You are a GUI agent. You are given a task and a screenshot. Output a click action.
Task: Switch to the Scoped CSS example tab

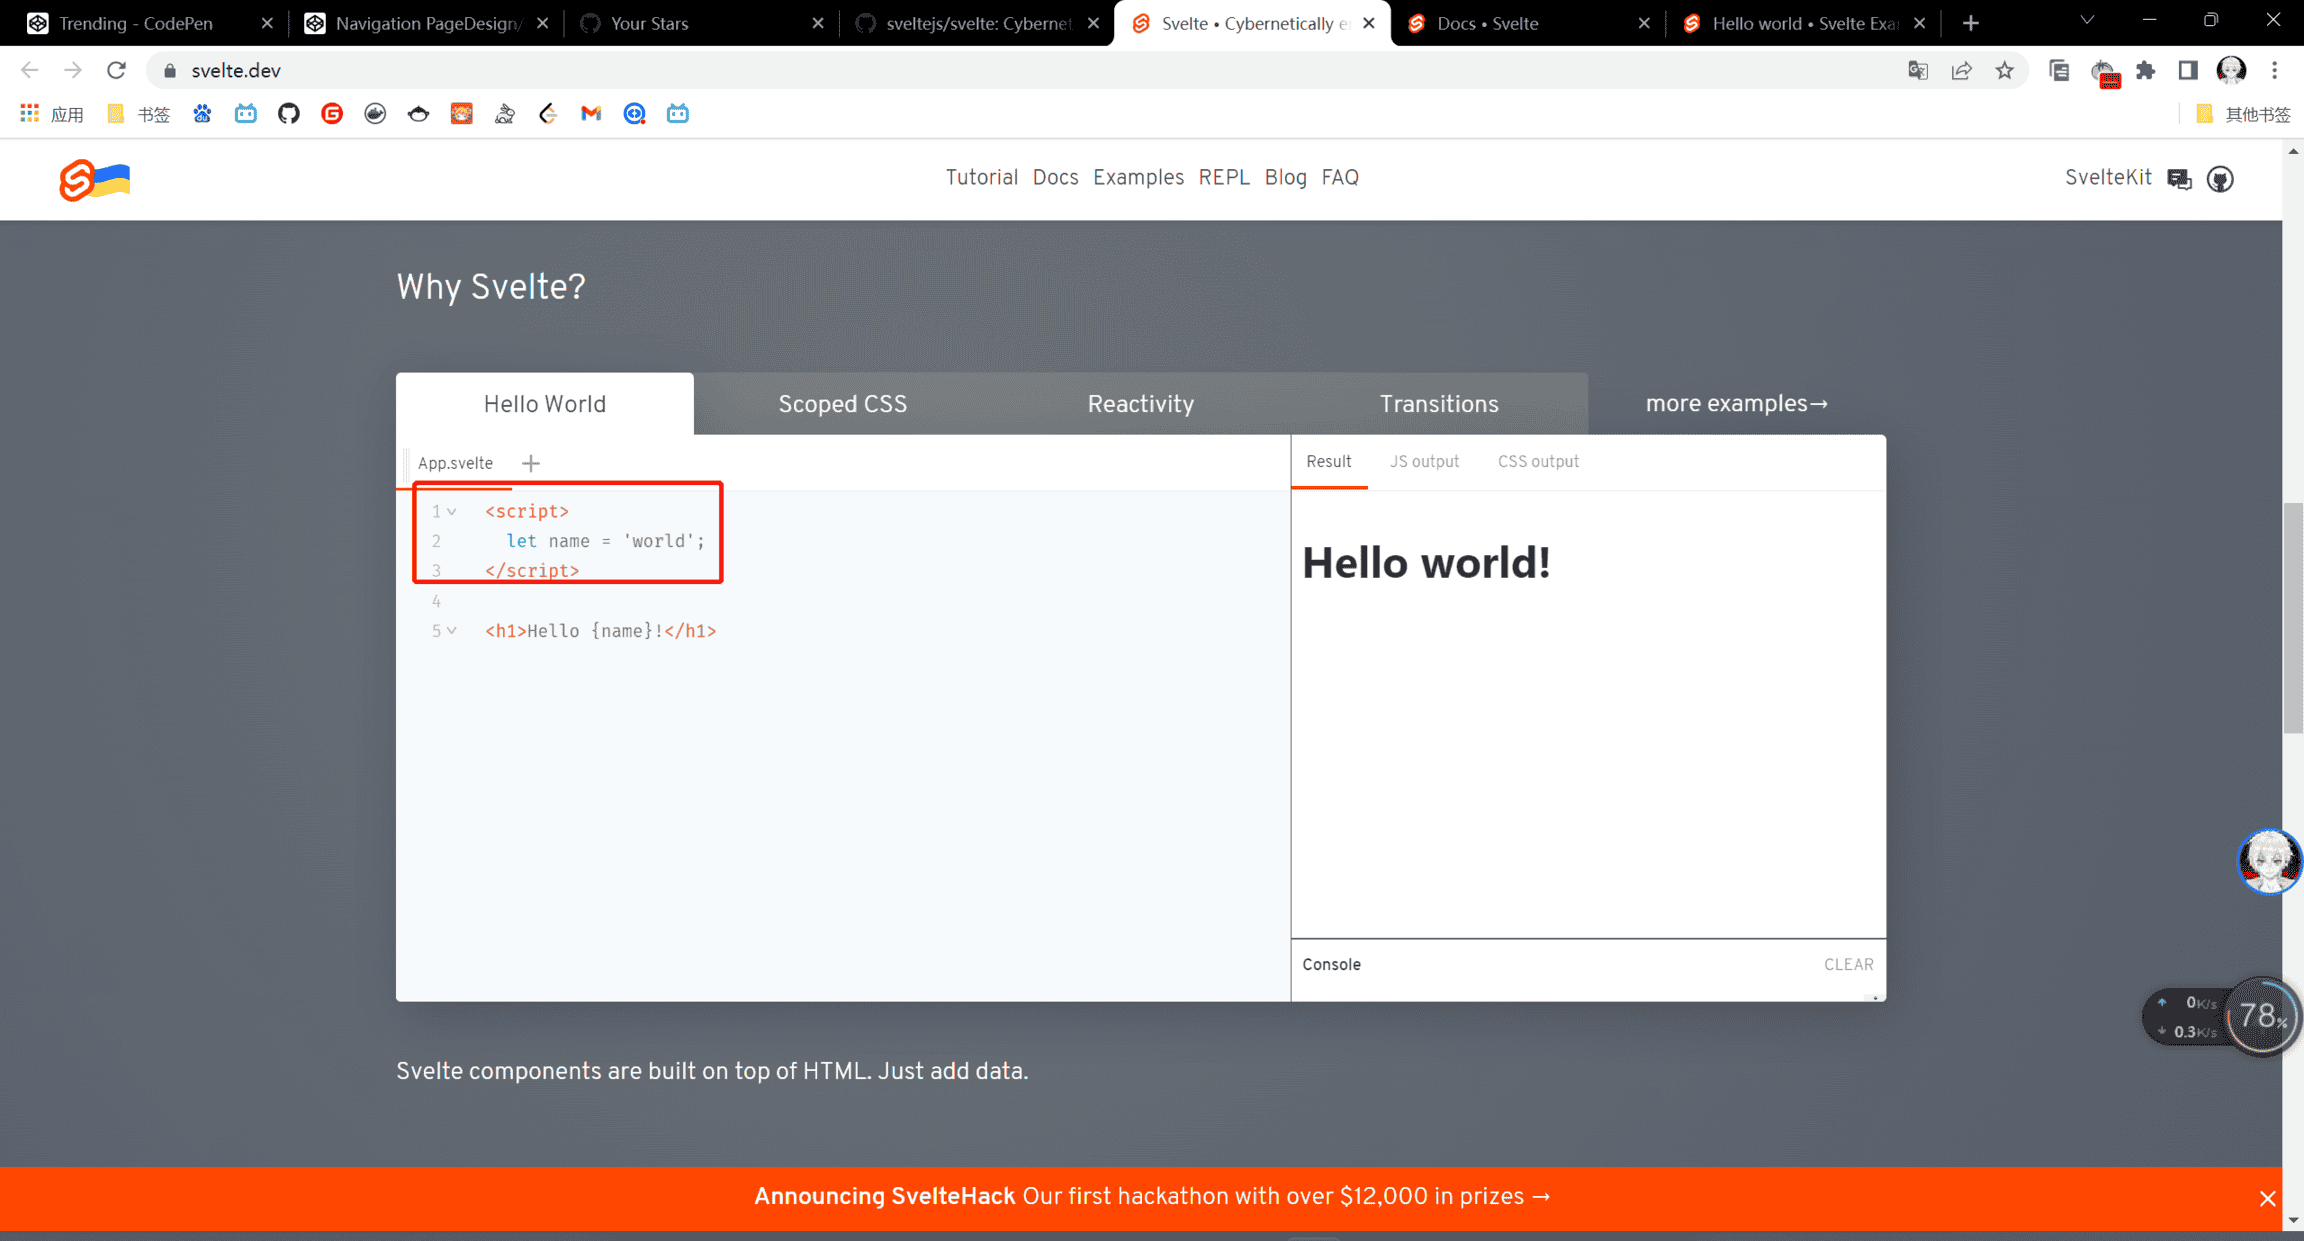[x=842, y=404]
